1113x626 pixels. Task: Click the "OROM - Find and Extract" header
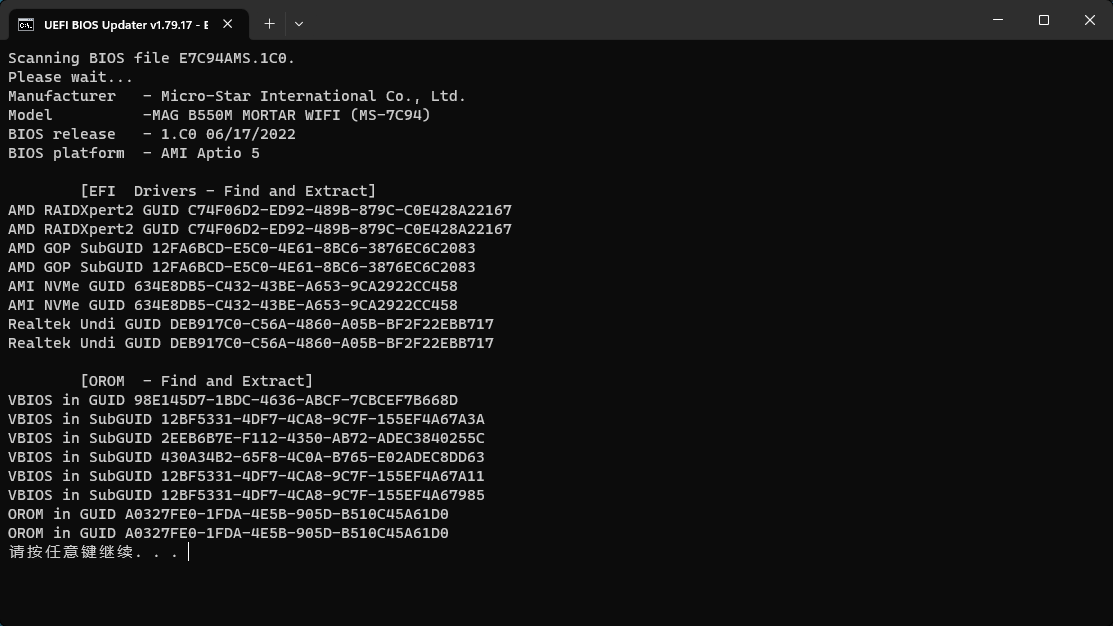[x=196, y=381]
